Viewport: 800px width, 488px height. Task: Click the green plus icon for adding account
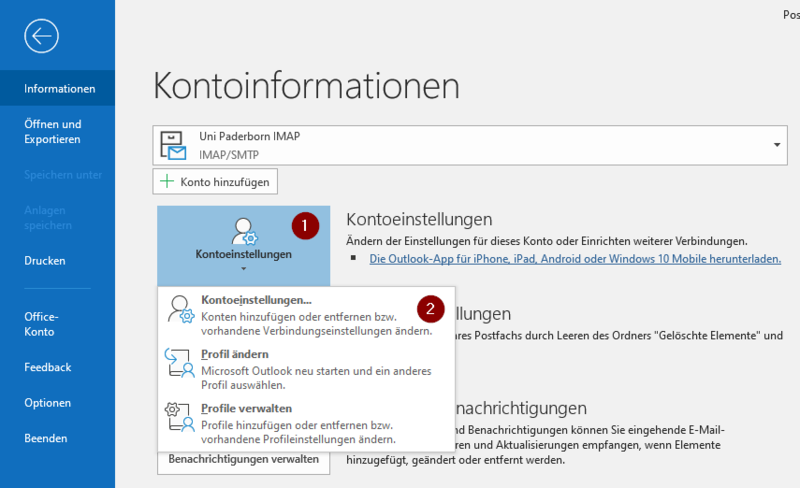[x=167, y=181]
